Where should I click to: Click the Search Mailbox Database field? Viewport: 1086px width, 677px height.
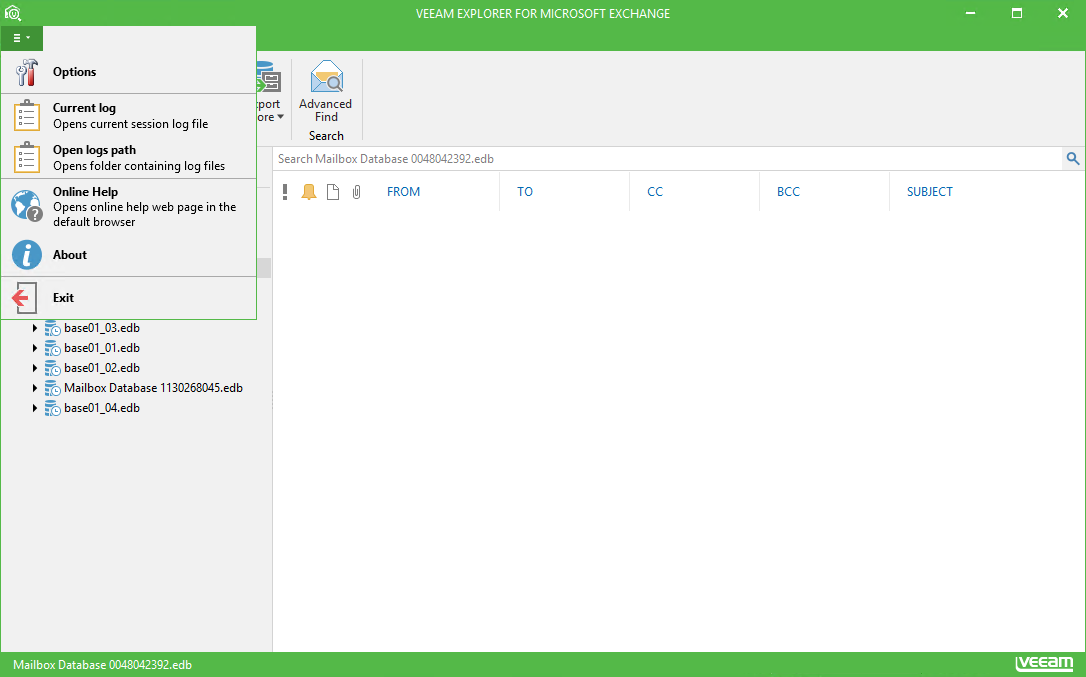[668, 159]
